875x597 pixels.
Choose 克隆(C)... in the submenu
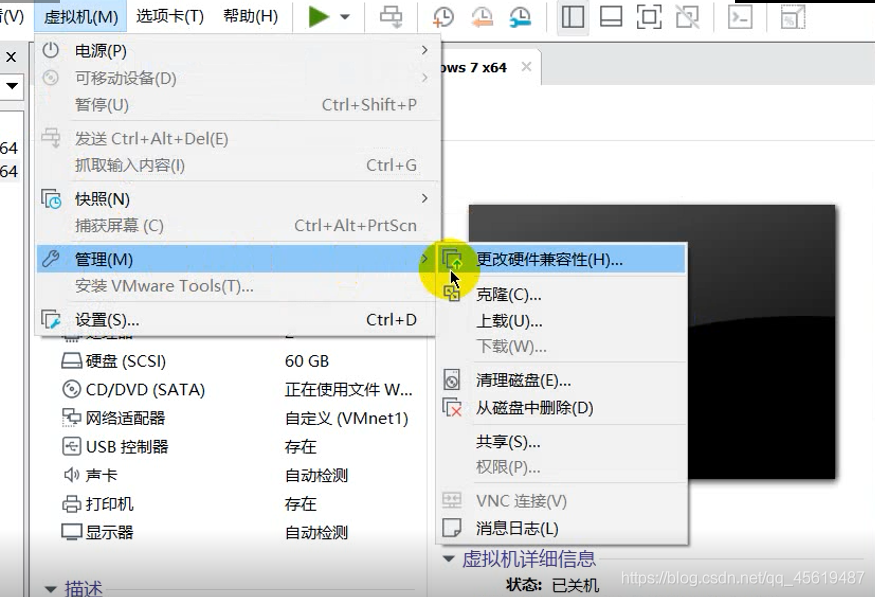pyautogui.click(x=562, y=294)
